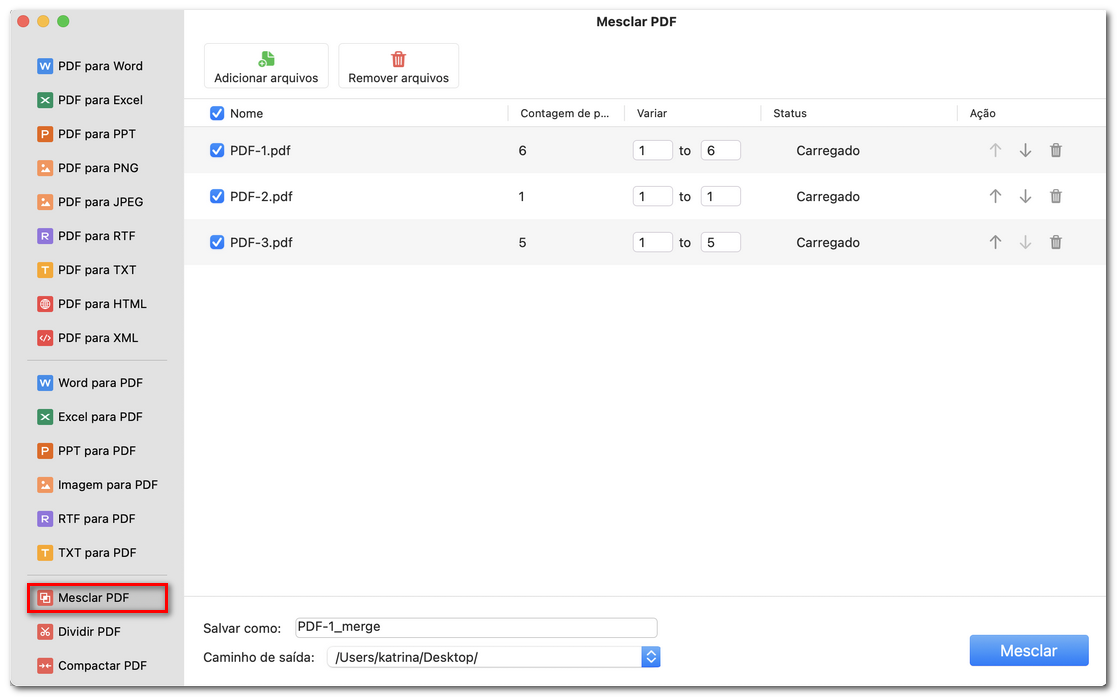Click PDF-3.pdf start page range field
Screen dimensions: 1117x697
(652, 243)
